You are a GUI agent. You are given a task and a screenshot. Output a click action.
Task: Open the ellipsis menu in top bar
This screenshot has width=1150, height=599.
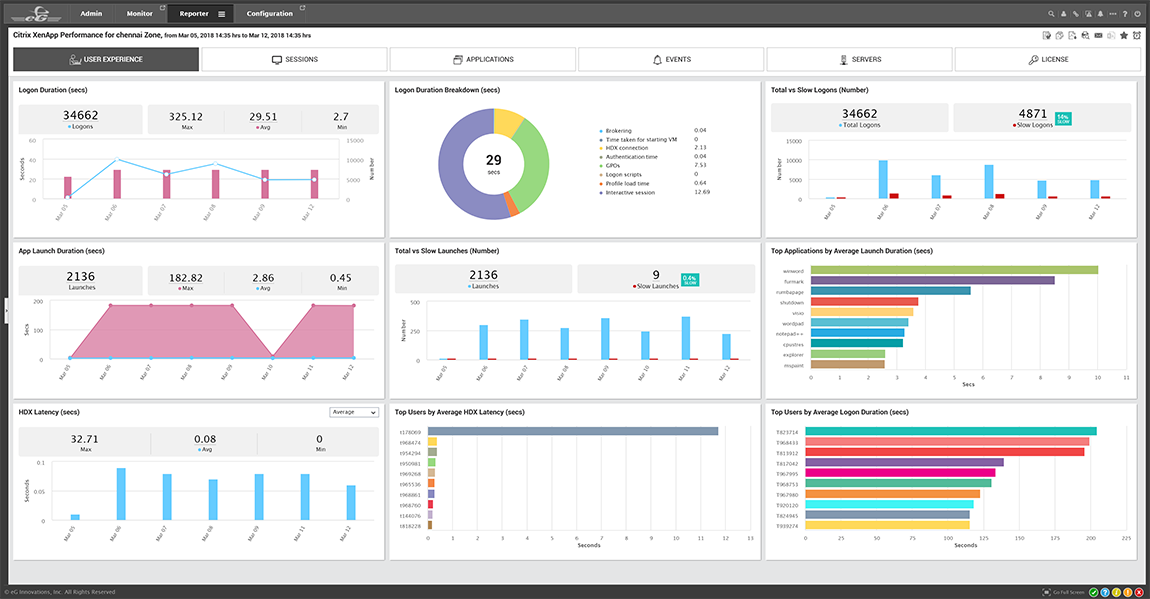pyautogui.click(x=1112, y=14)
